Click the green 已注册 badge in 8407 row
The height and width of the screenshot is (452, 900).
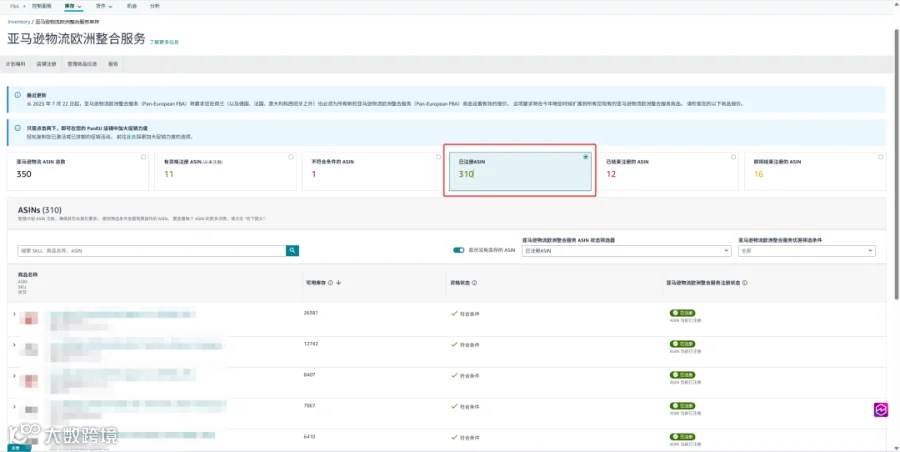(x=682, y=375)
